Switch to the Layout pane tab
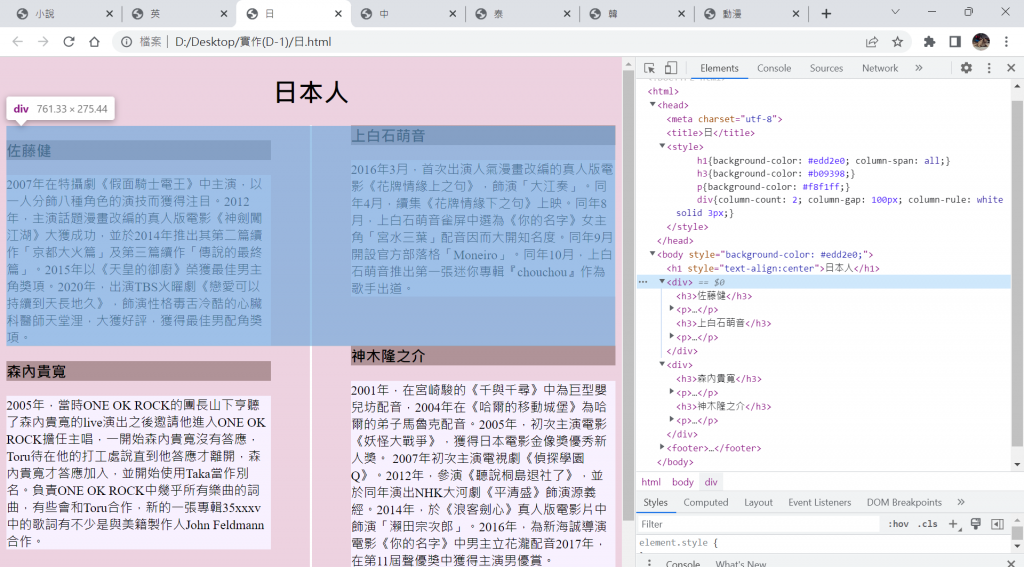Viewport: 1024px width, 567px height. [x=758, y=502]
